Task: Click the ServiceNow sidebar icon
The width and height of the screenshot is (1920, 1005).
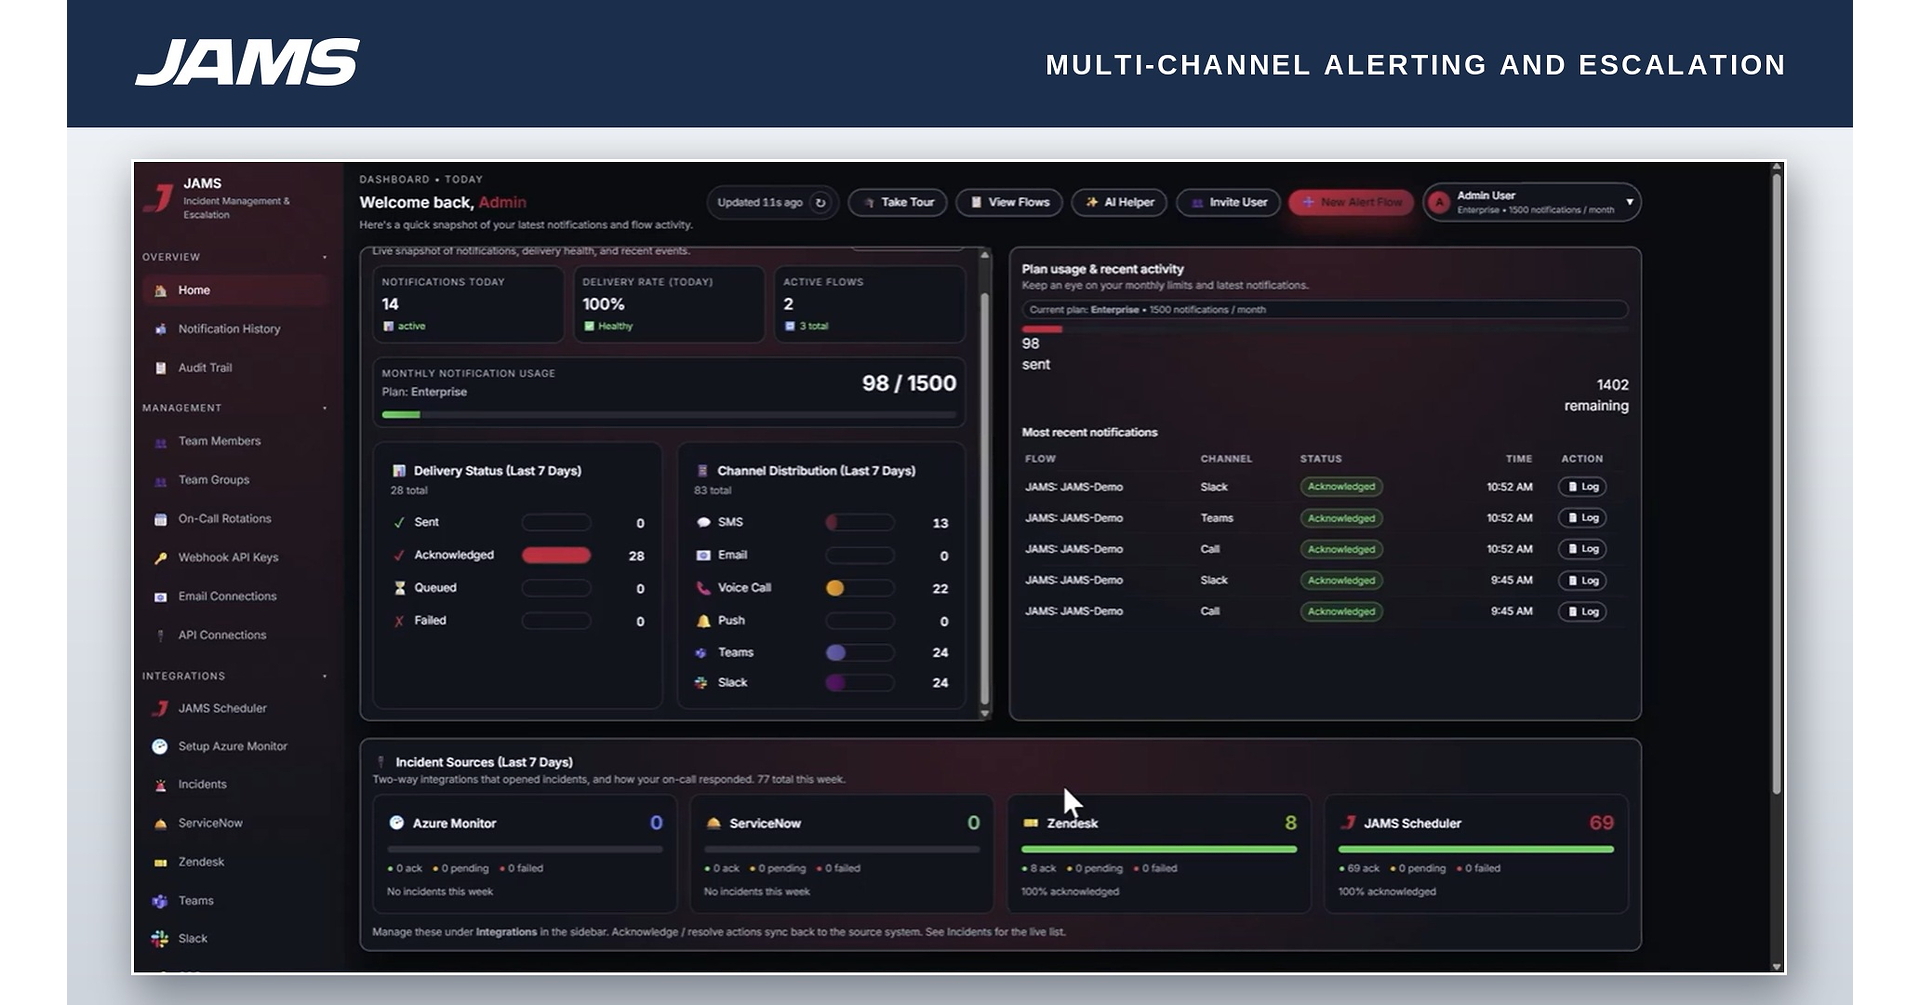Action: [160, 824]
